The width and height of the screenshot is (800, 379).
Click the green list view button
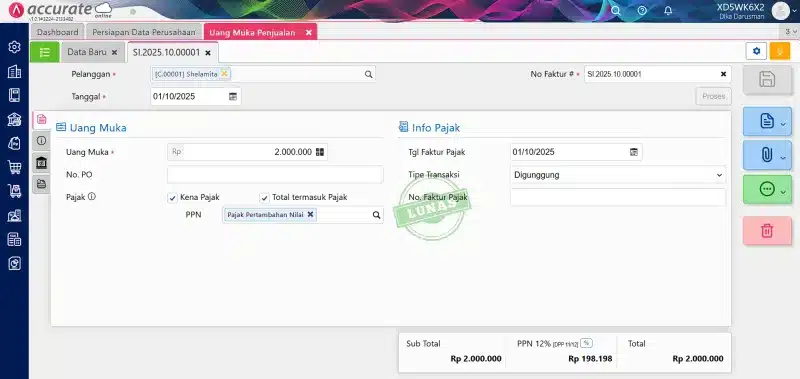45,52
